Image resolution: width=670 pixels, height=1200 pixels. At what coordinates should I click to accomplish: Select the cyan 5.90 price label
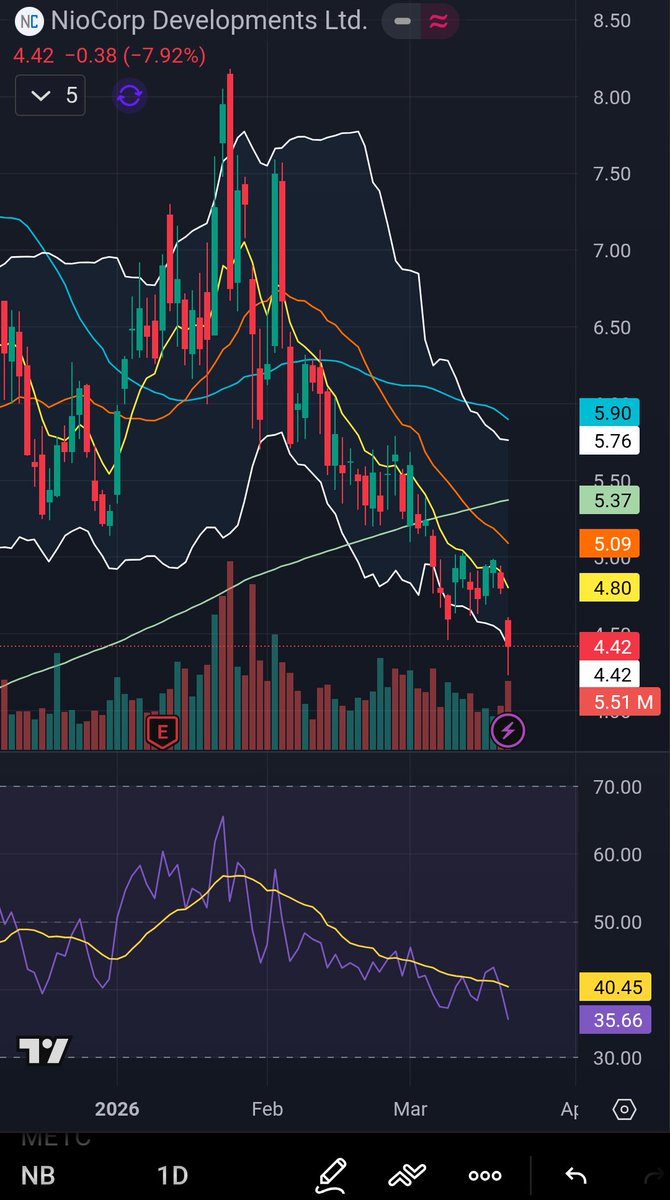pos(610,413)
